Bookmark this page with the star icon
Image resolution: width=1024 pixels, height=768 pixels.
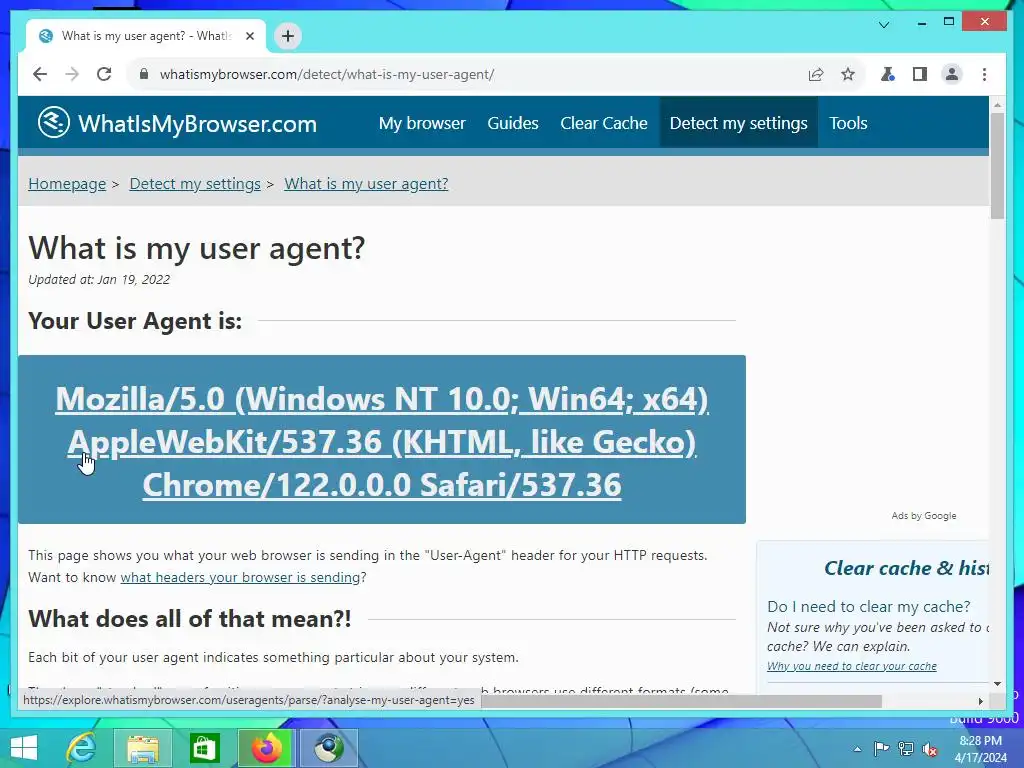click(x=848, y=74)
